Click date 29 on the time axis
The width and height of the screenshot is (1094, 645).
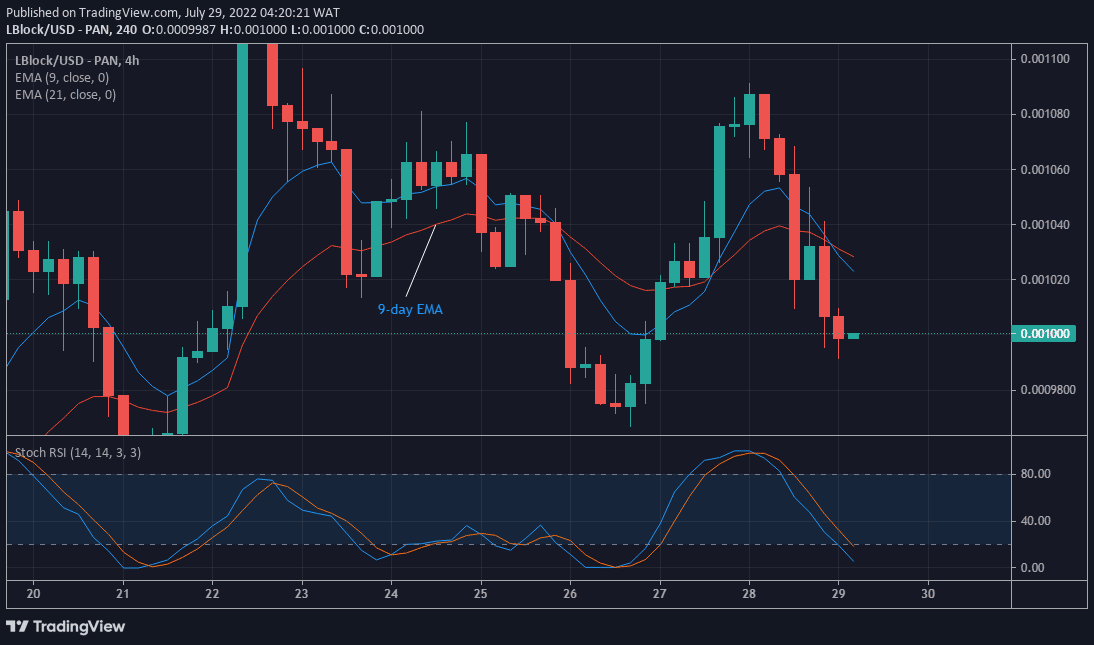tap(839, 594)
